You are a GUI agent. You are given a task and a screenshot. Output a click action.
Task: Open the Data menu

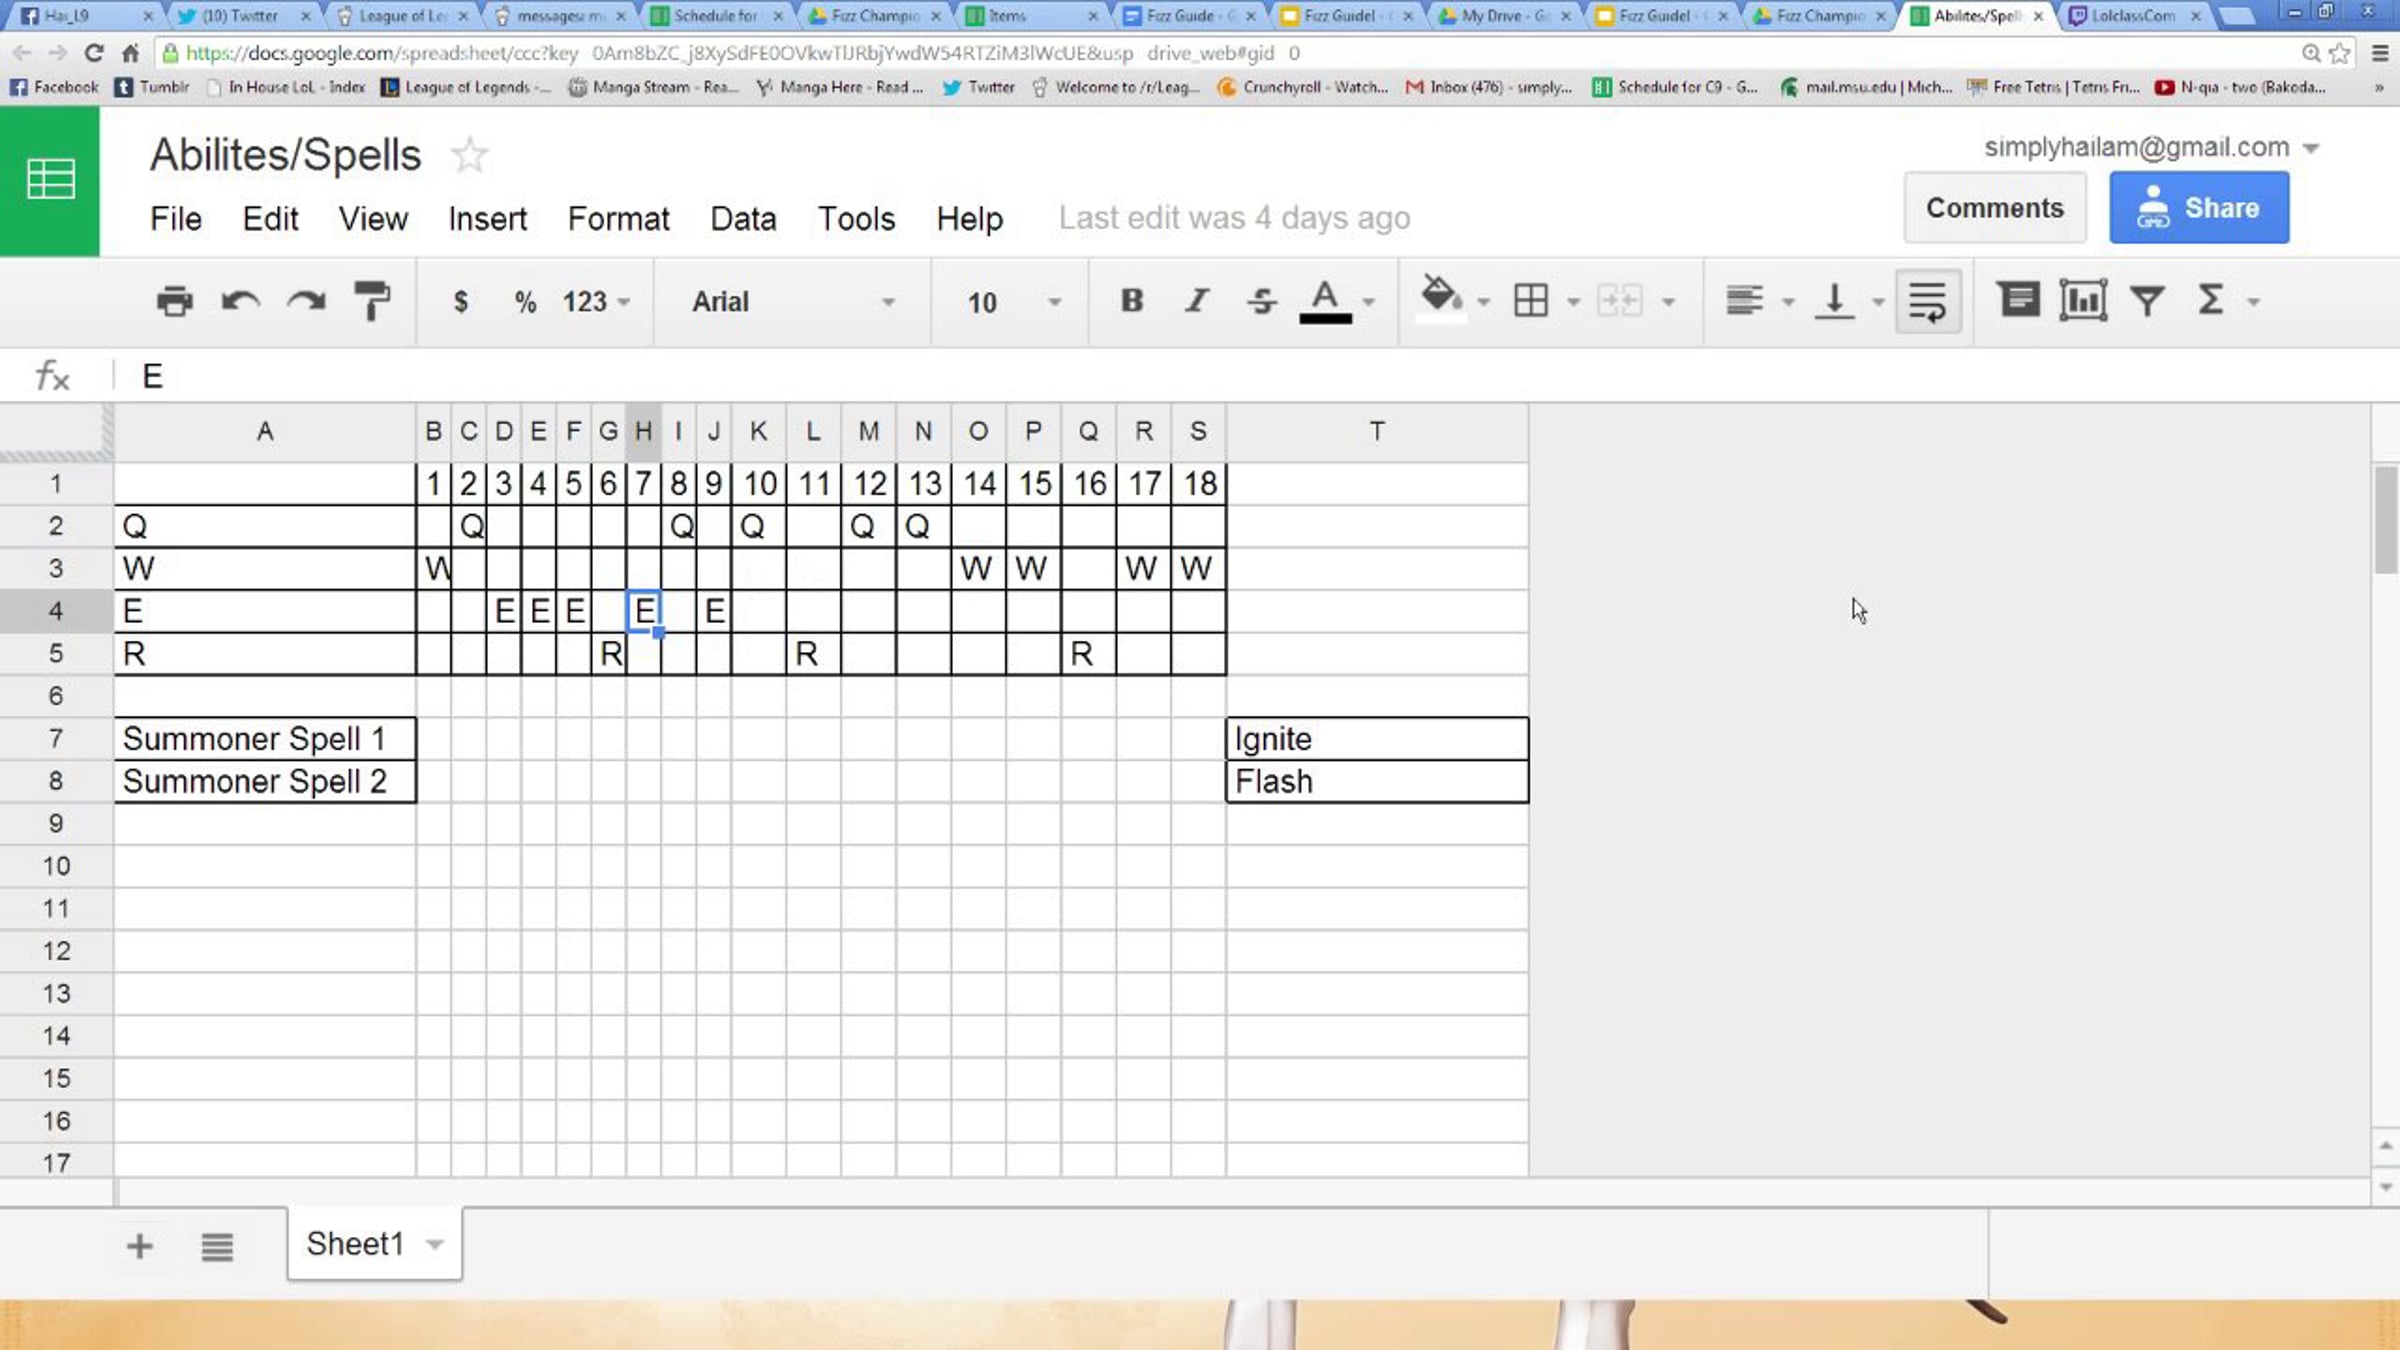click(x=743, y=219)
